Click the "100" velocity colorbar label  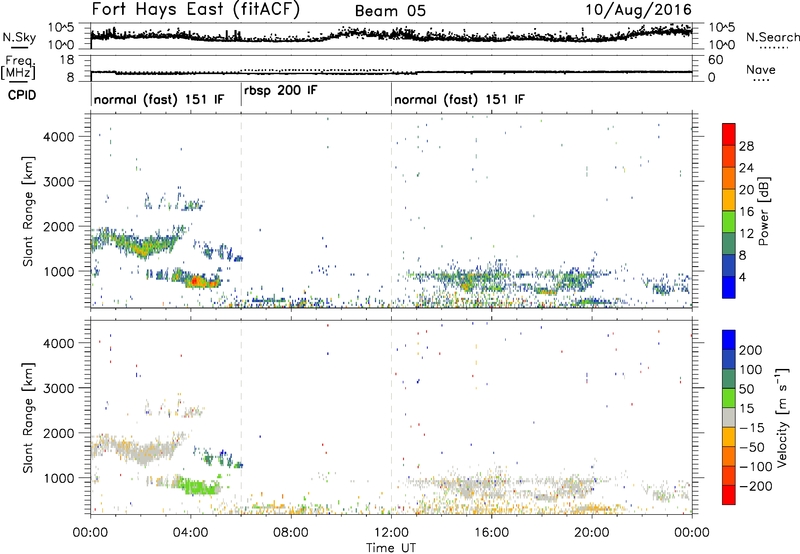(751, 370)
